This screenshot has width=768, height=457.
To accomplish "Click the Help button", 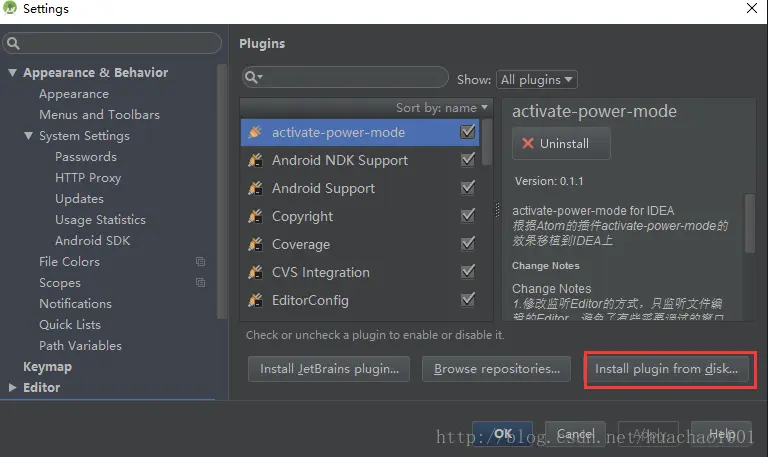I will point(721,434).
